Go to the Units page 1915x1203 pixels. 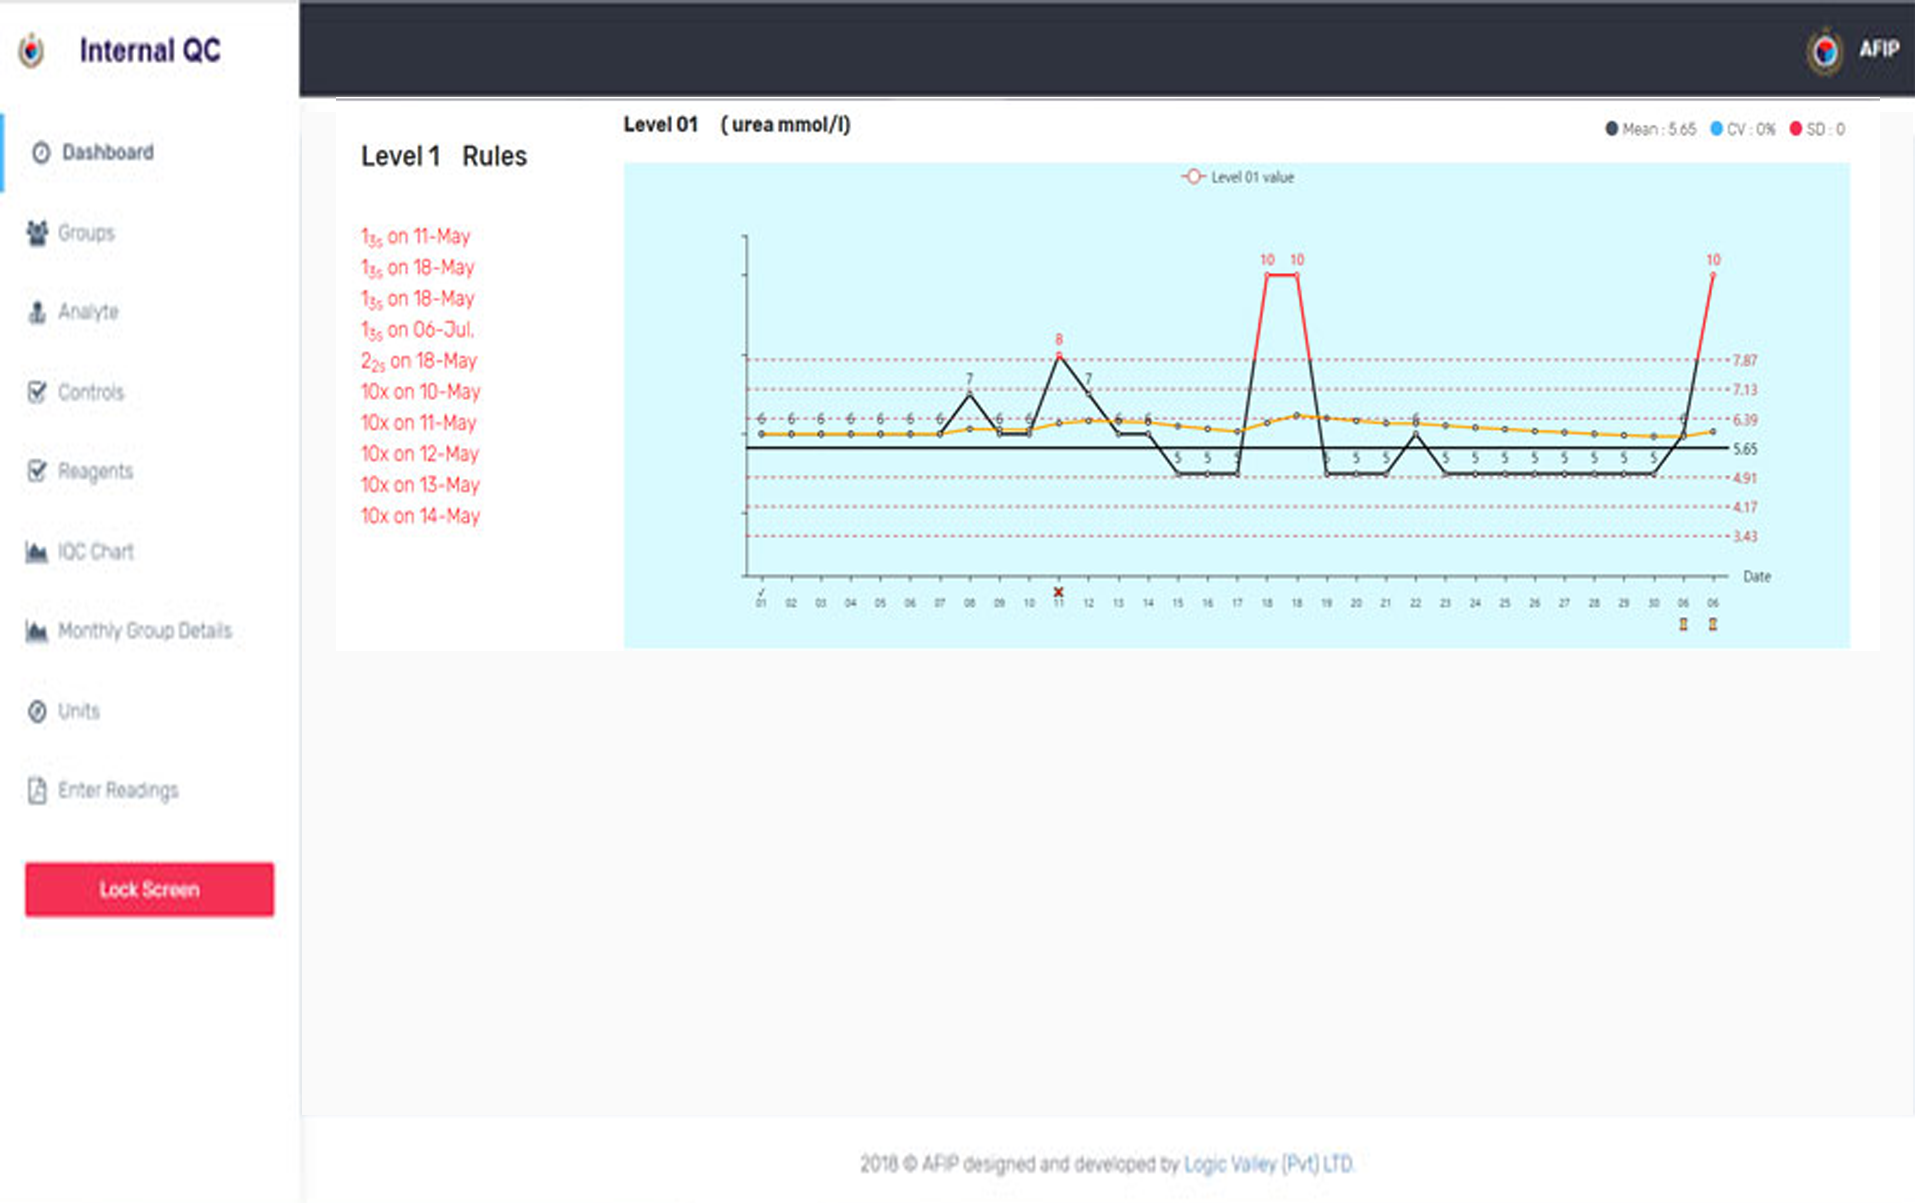[79, 711]
